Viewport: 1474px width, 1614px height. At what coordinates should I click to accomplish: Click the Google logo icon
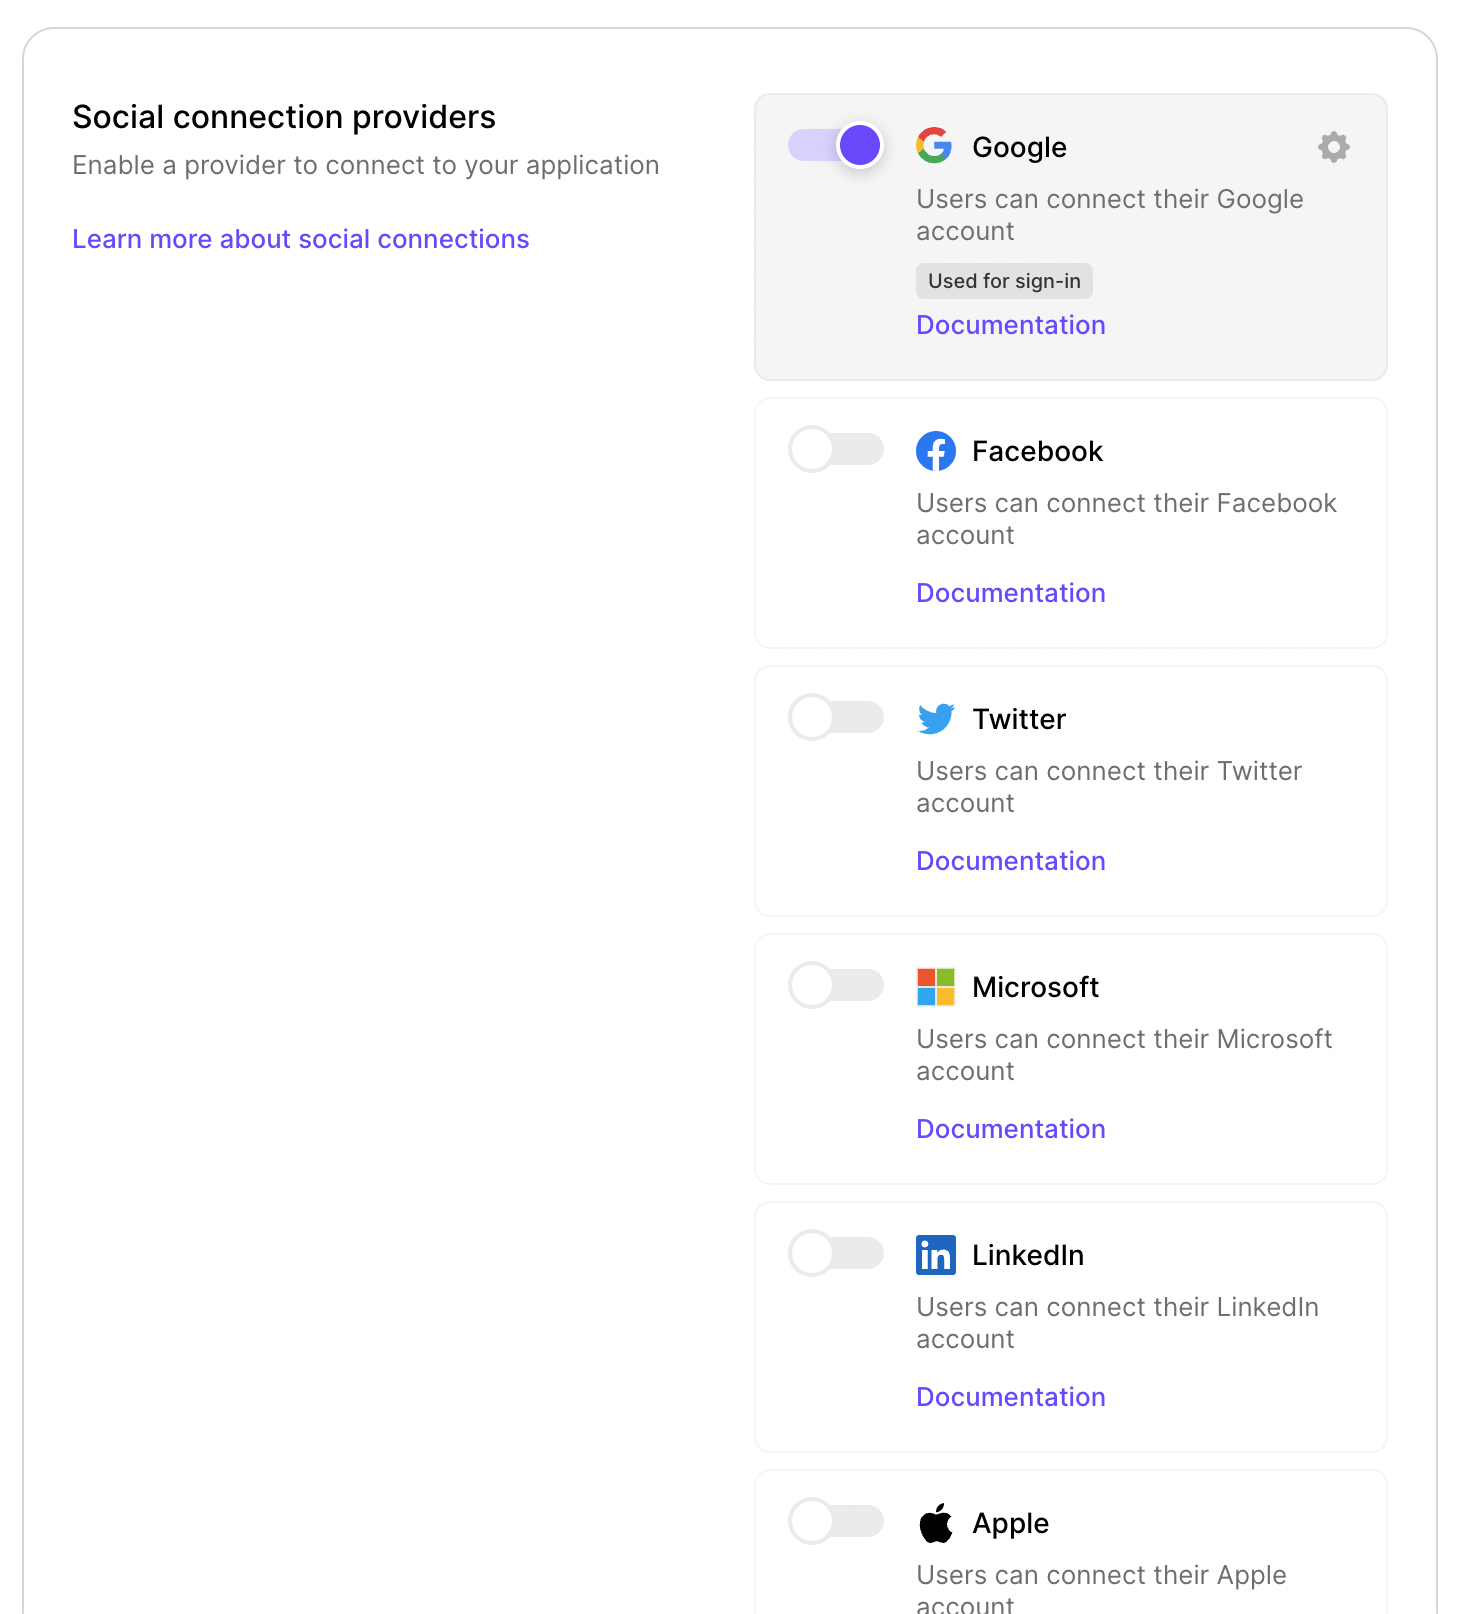click(x=934, y=146)
